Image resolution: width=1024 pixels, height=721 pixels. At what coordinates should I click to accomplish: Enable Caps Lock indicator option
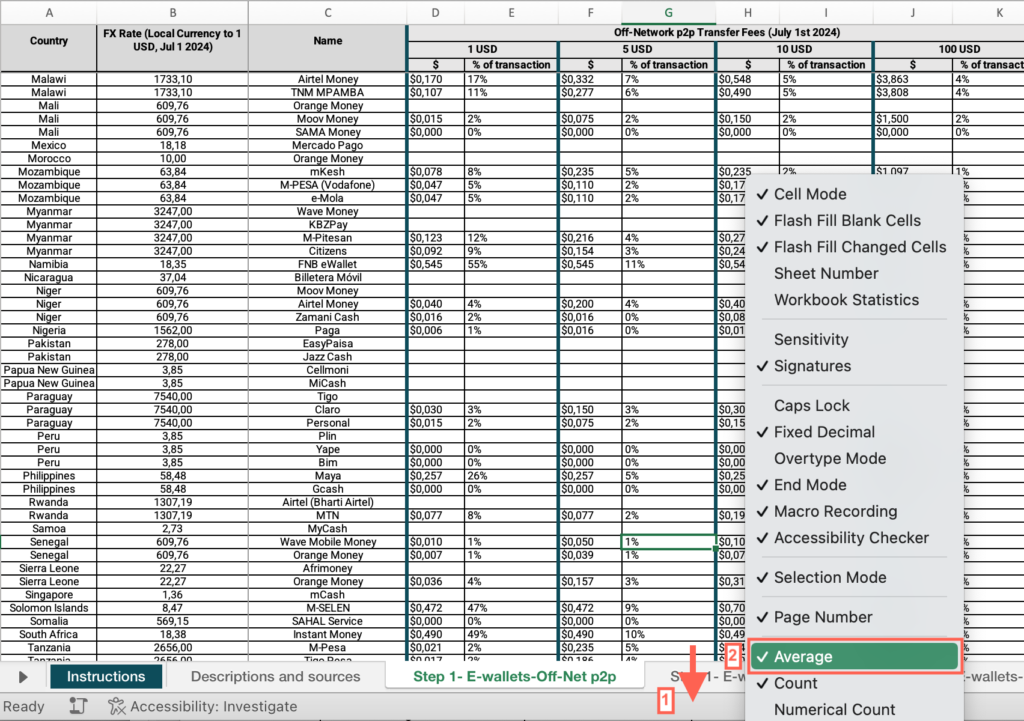854,406
